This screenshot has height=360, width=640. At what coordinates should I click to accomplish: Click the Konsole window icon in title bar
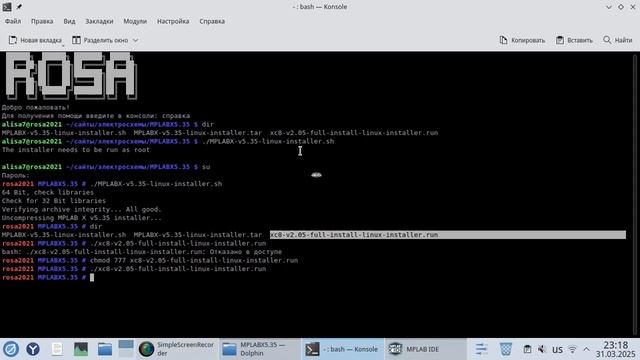point(7,7)
